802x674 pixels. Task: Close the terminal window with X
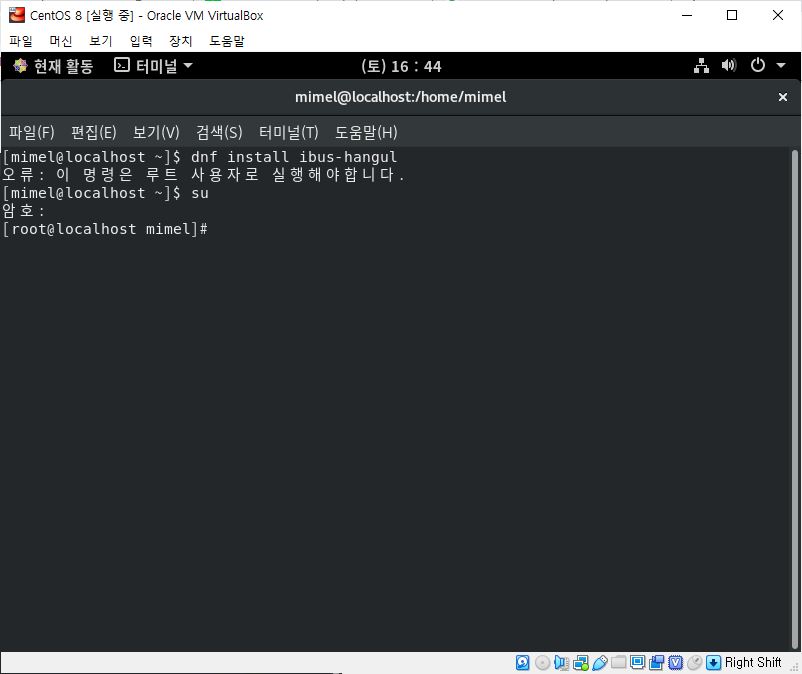click(x=783, y=97)
